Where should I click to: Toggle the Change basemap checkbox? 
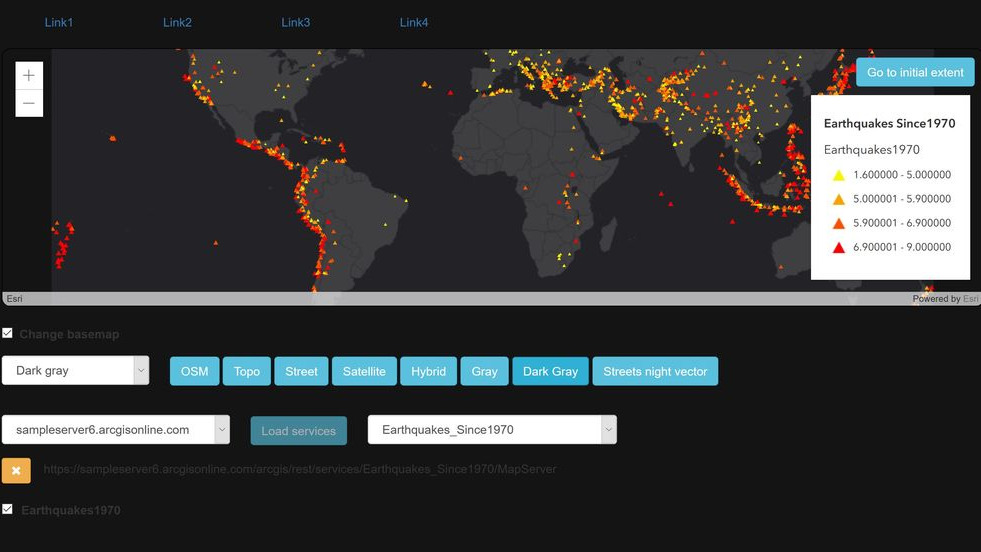click(8, 333)
